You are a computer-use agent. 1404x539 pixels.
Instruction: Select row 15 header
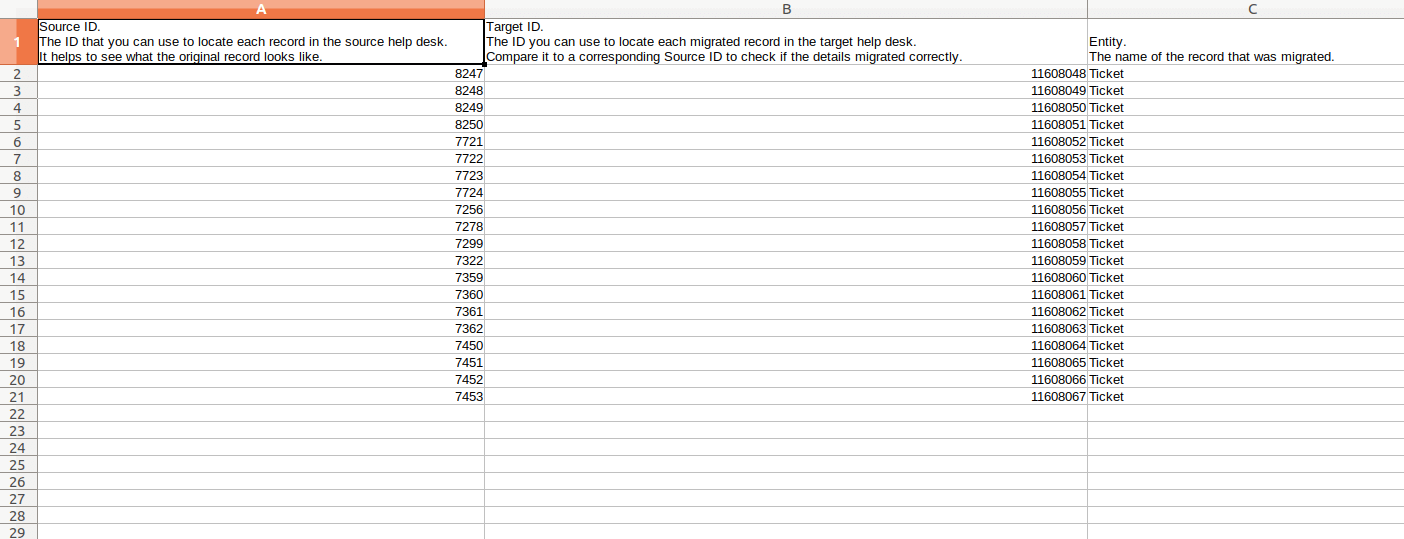(x=18, y=295)
